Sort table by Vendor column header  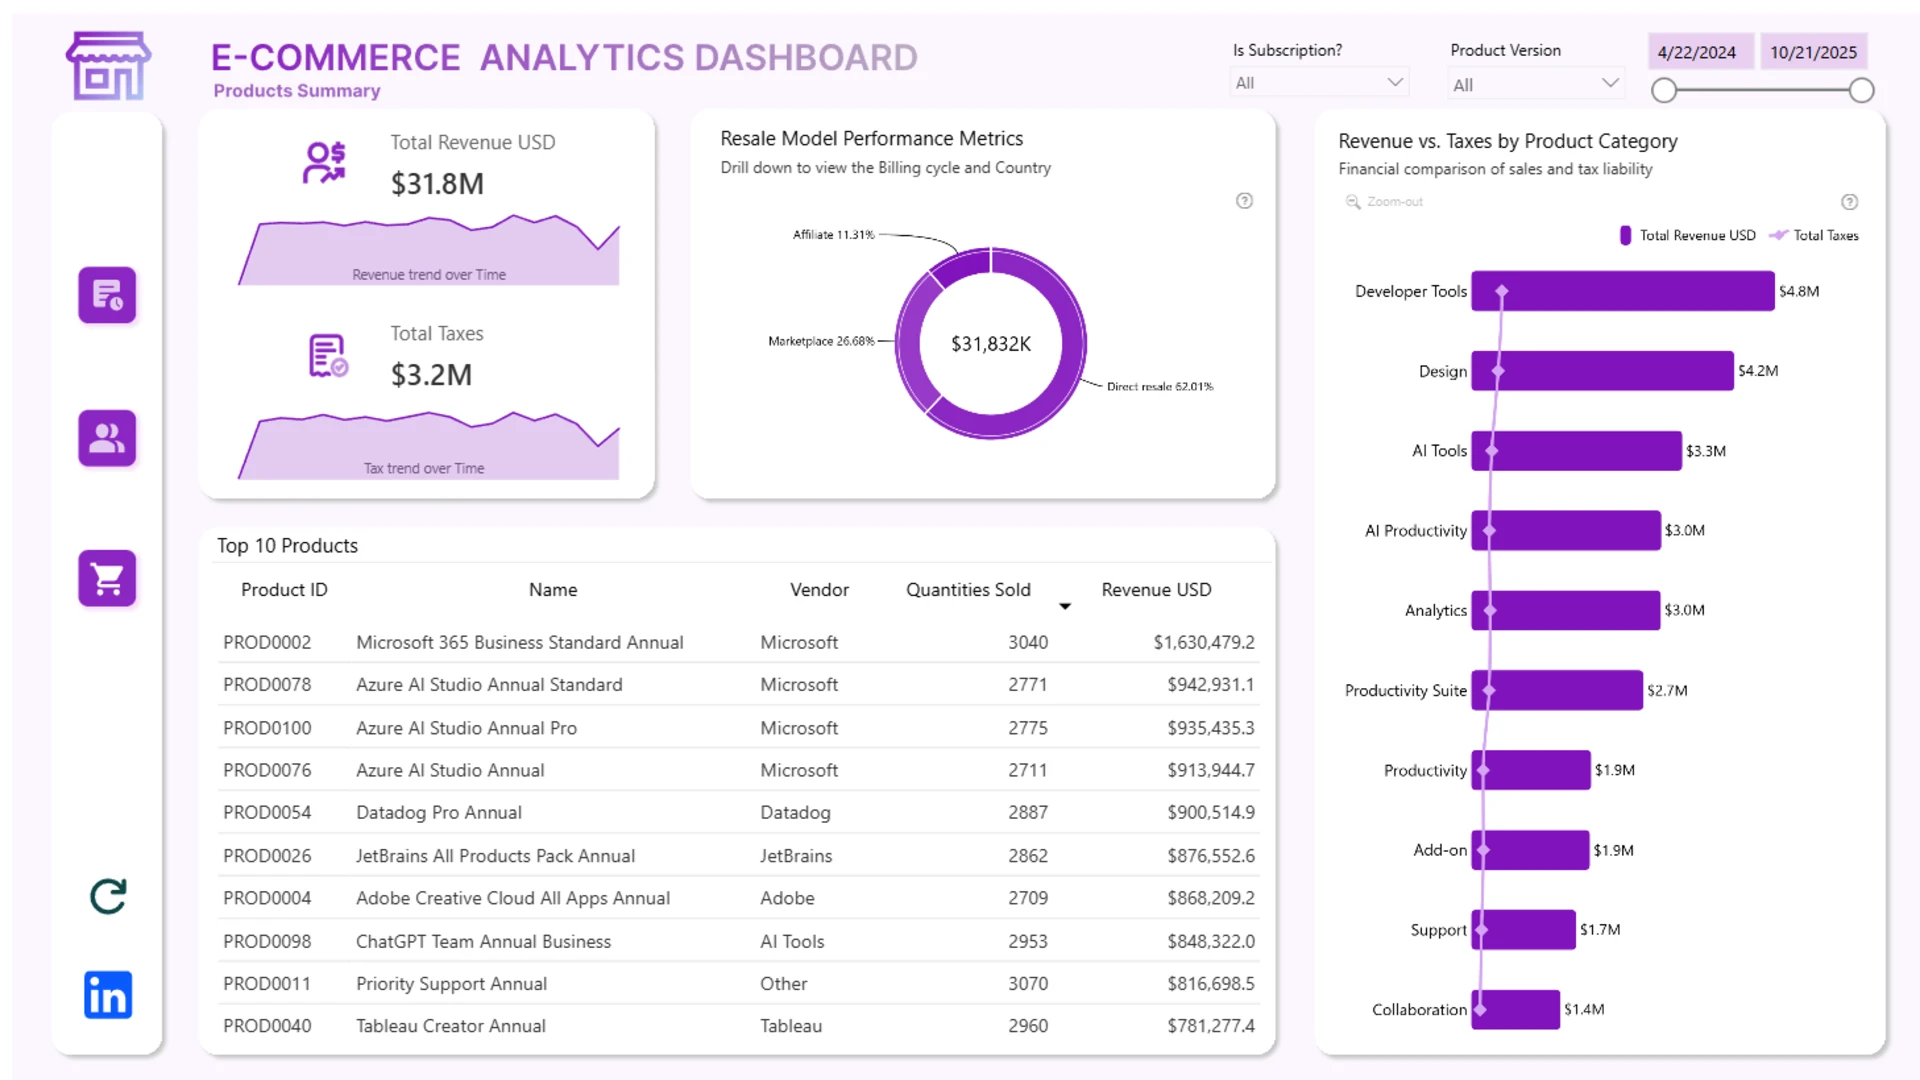819,590
